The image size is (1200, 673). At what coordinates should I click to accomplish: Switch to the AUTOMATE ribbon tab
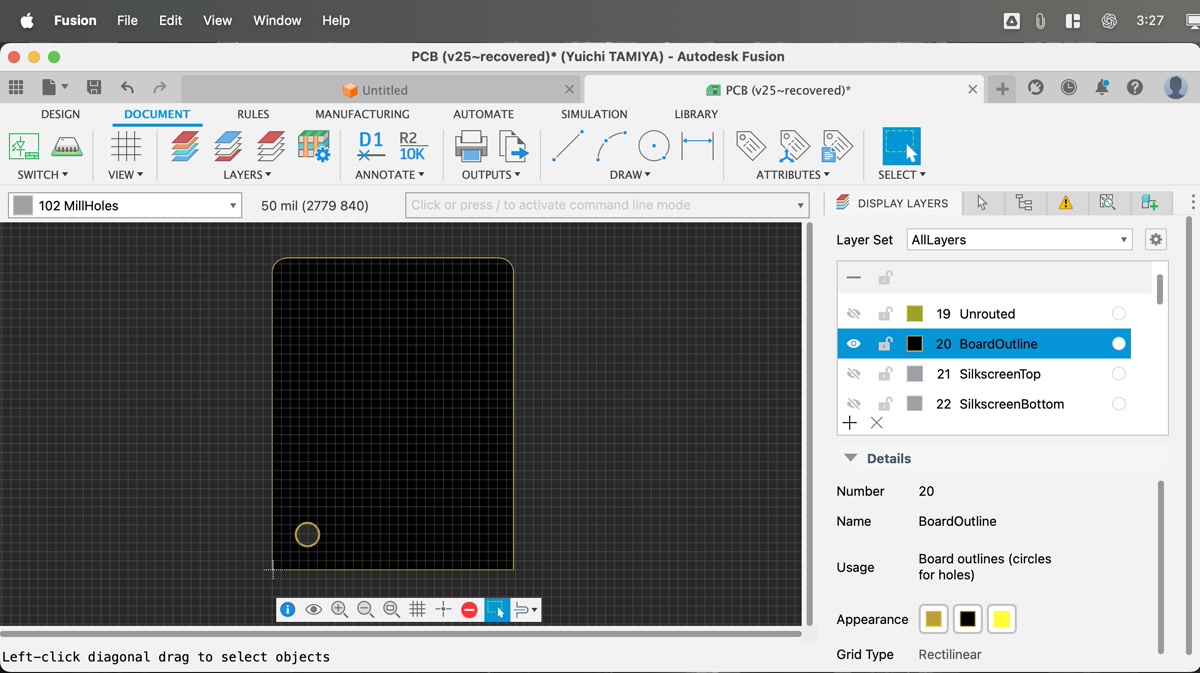[483, 114]
